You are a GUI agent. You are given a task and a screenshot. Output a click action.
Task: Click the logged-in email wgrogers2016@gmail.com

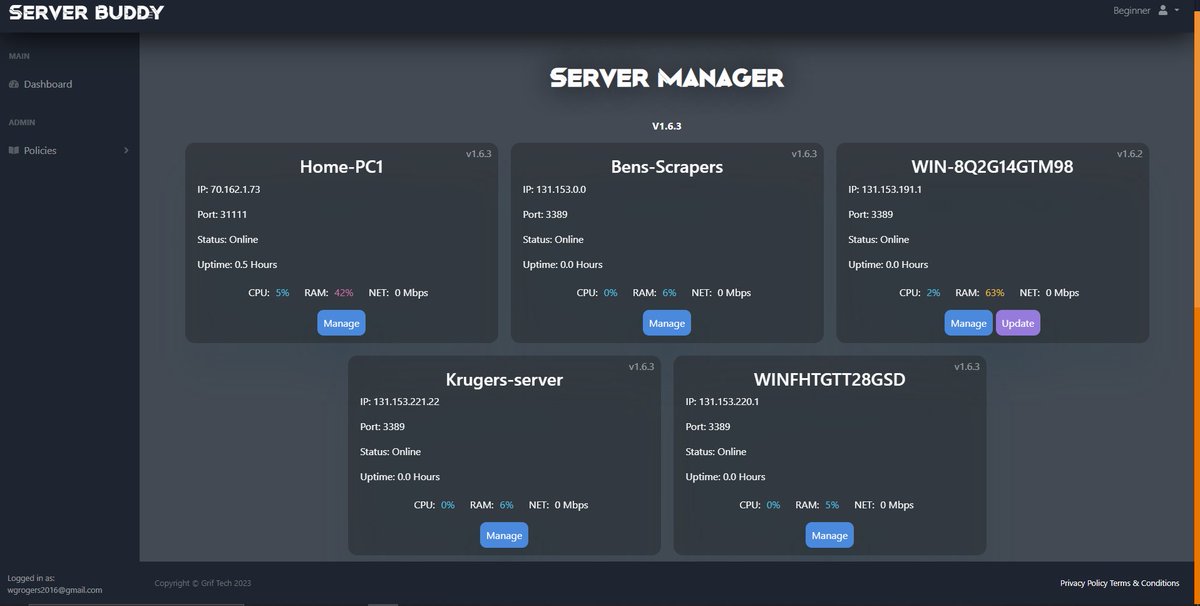coord(55,590)
